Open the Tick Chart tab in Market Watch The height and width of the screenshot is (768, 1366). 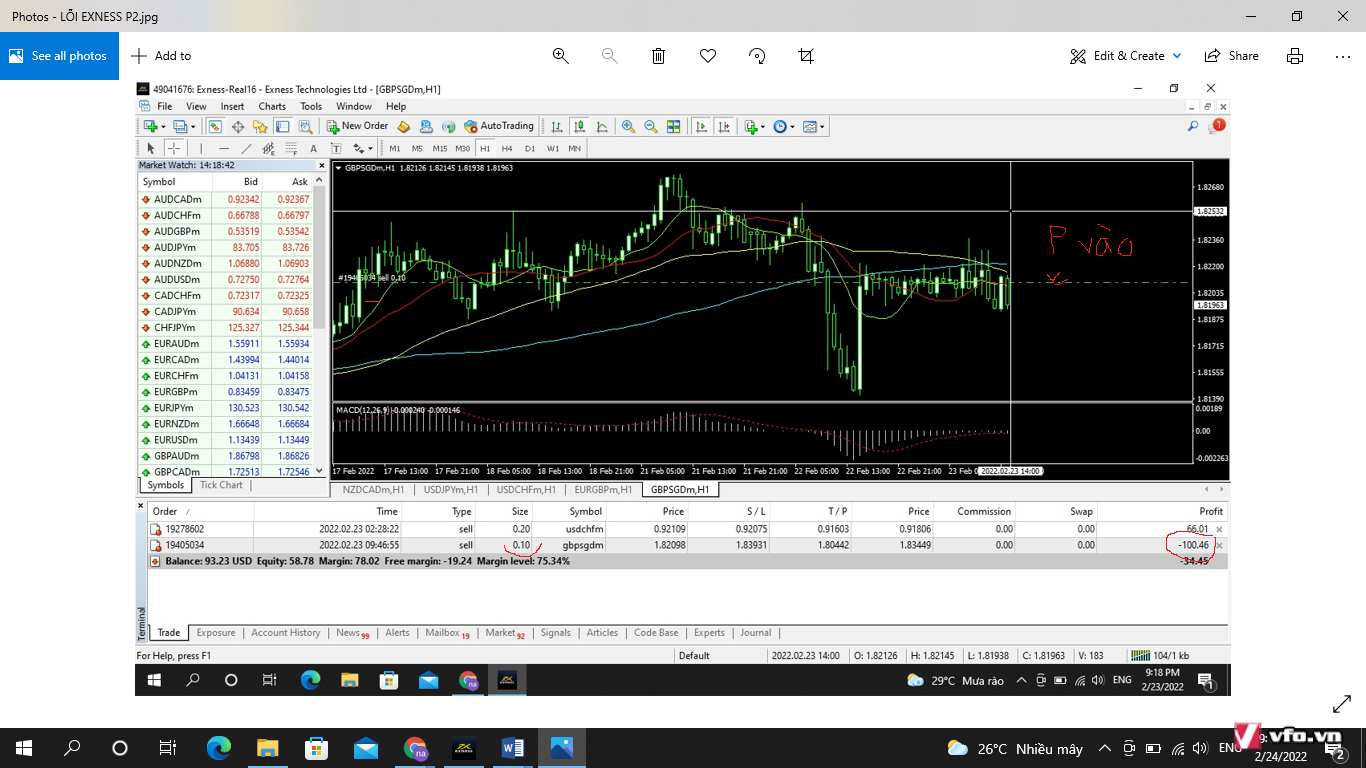coord(221,485)
